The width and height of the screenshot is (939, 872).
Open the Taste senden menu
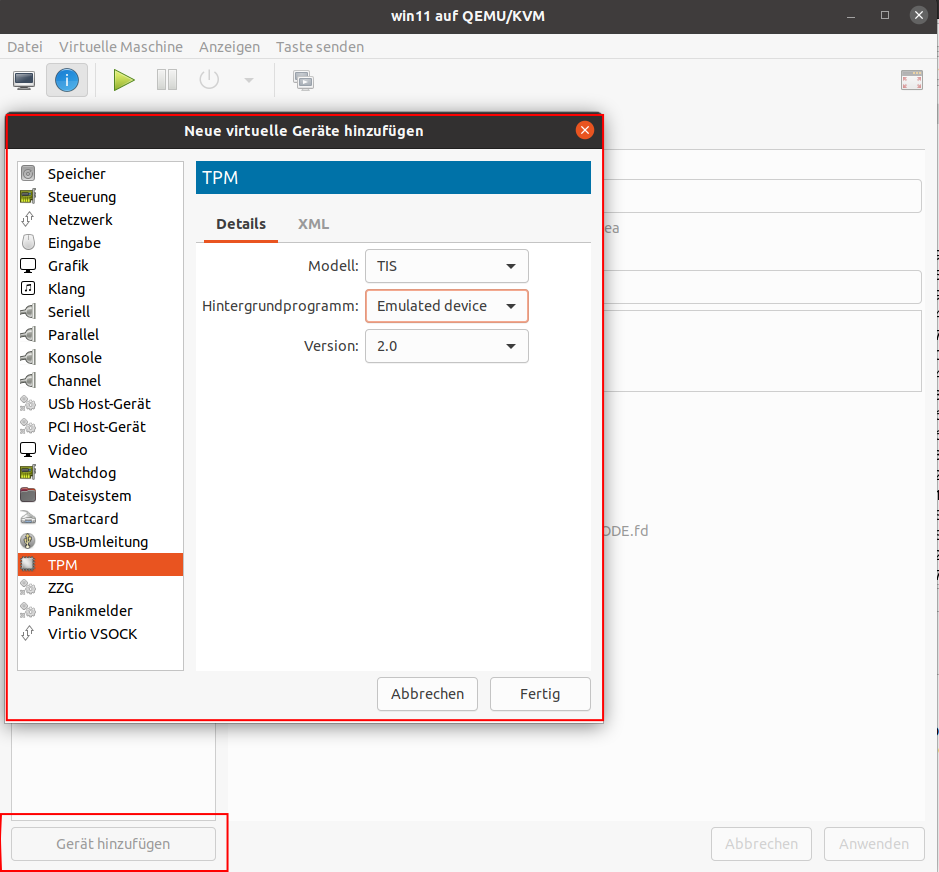(x=320, y=47)
